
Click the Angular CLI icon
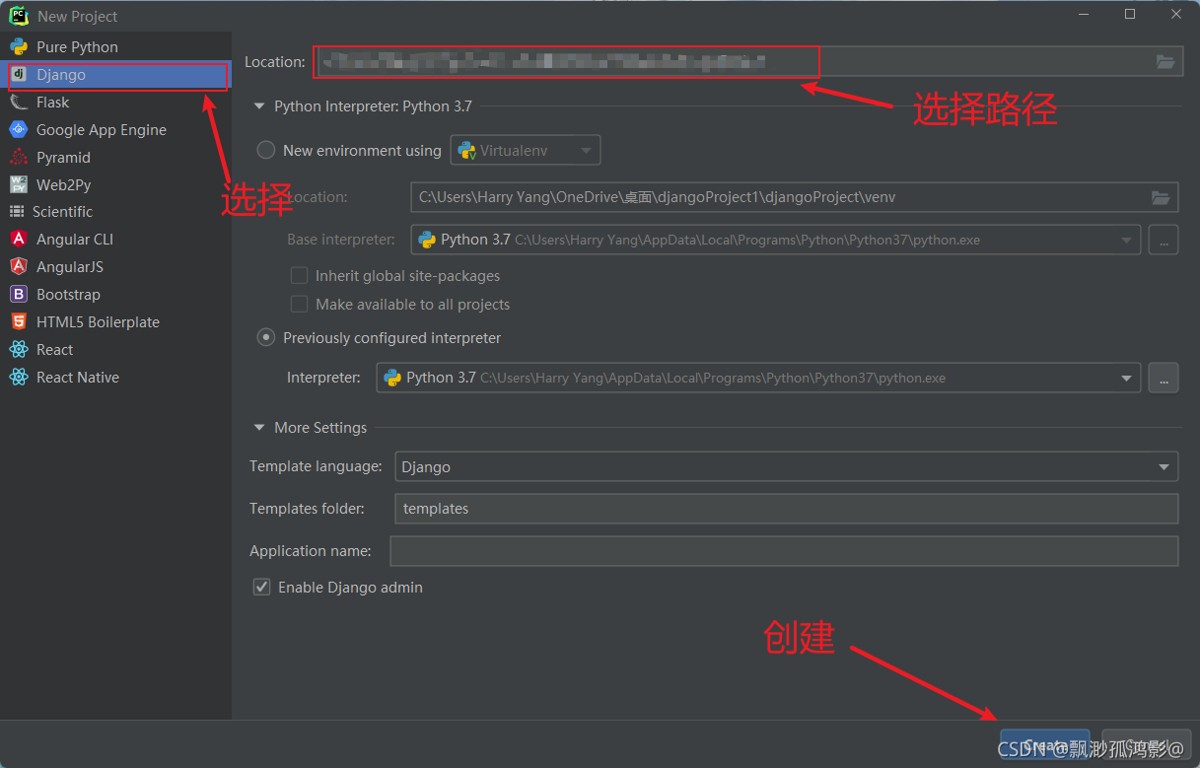tap(19, 239)
